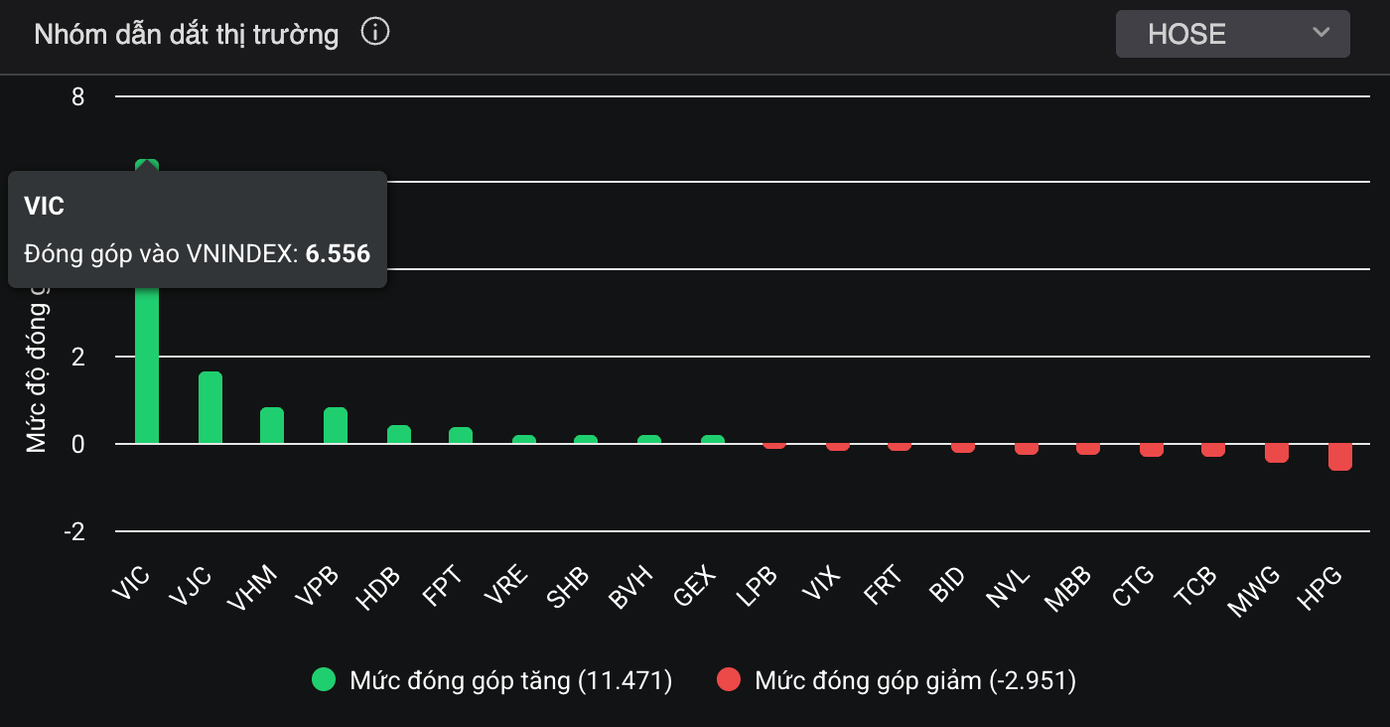Click the FPT contribution bar
This screenshot has height=727, width=1390.
(x=461, y=436)
